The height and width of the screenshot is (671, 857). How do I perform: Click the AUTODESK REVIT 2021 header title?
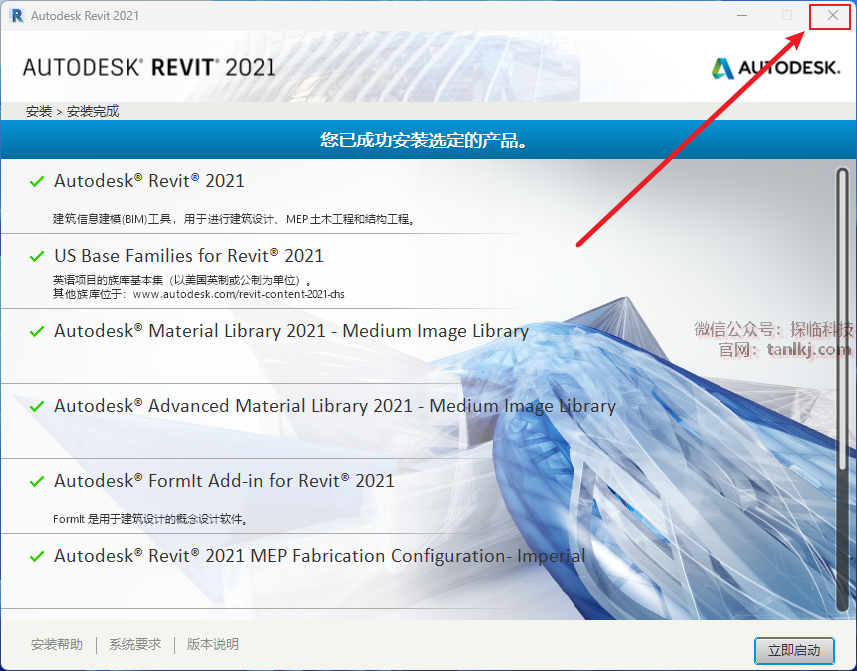click(x=149, y=67)
